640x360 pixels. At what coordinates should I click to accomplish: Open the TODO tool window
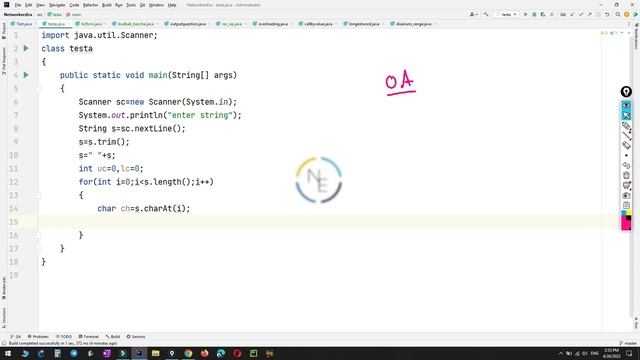coord(64,337)
